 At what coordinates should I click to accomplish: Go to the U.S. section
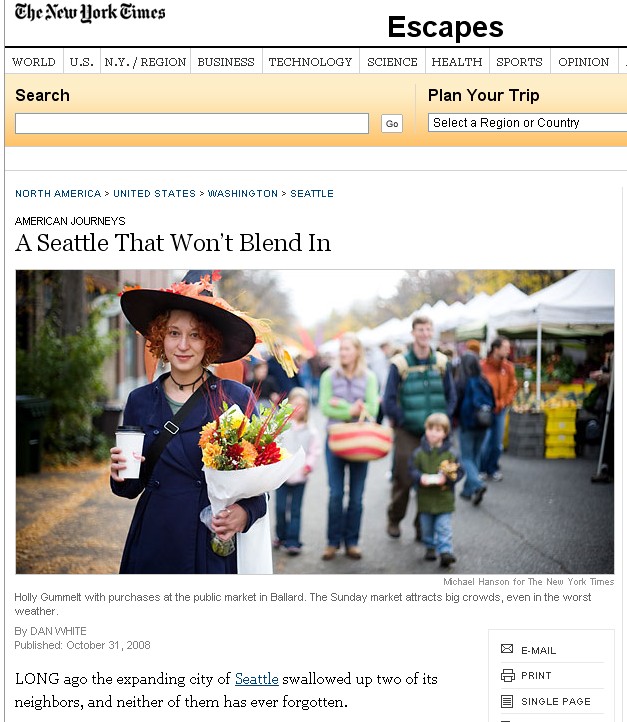[x=81, y=62]
